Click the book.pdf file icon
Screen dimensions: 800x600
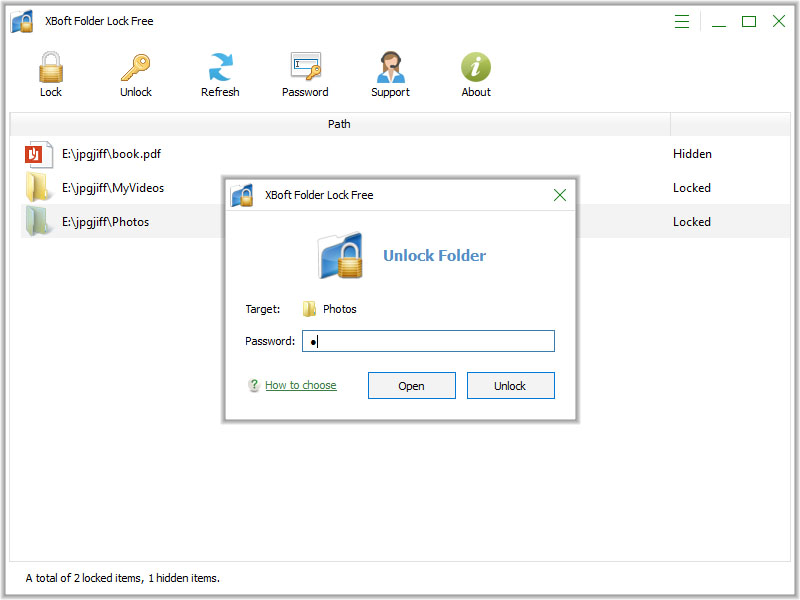click(x=38, y=154)
